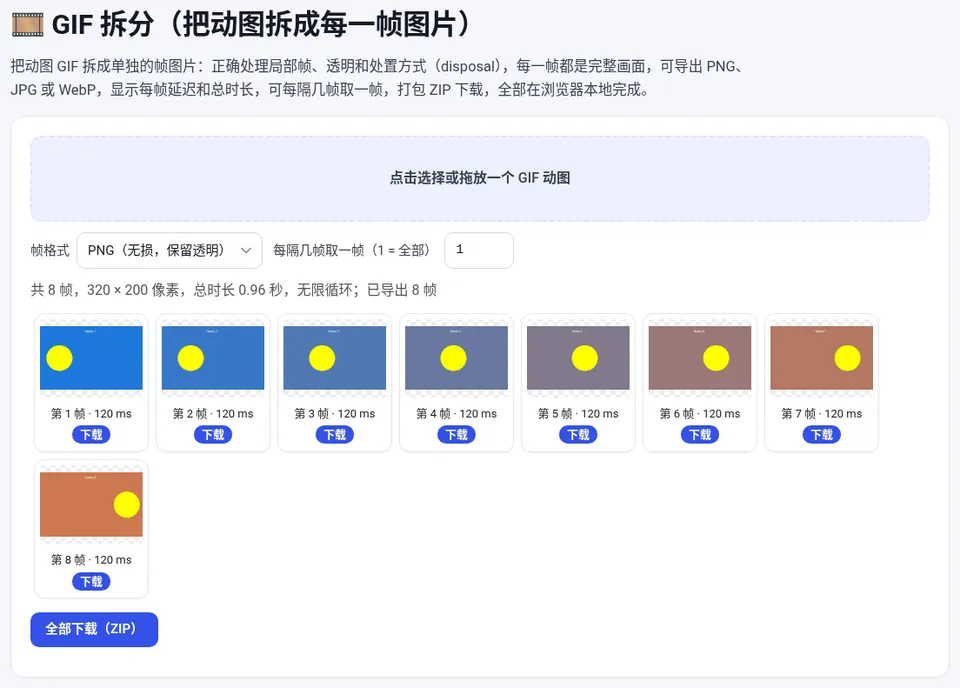Open the 帧格式 PNG format dropdown

pyautogui.click(x=170, y=250)
